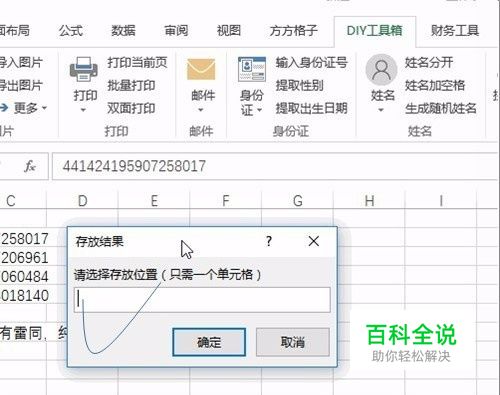The height and width of the screenshot is (395, 500).
Task: Switch to the 数据 tab
Action: pyautogui.click(x=123, y=31)
